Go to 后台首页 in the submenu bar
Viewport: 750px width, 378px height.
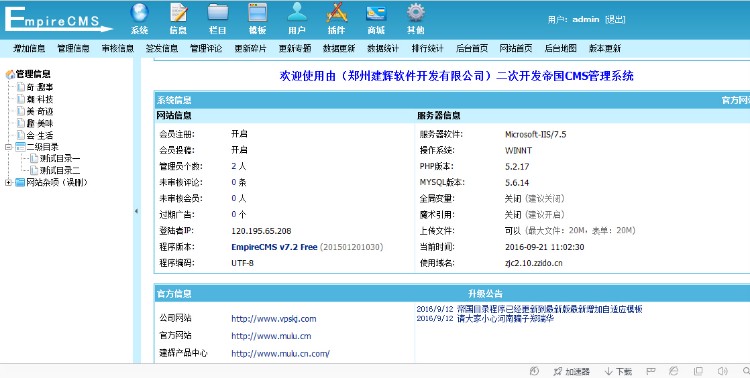(472, 48)
